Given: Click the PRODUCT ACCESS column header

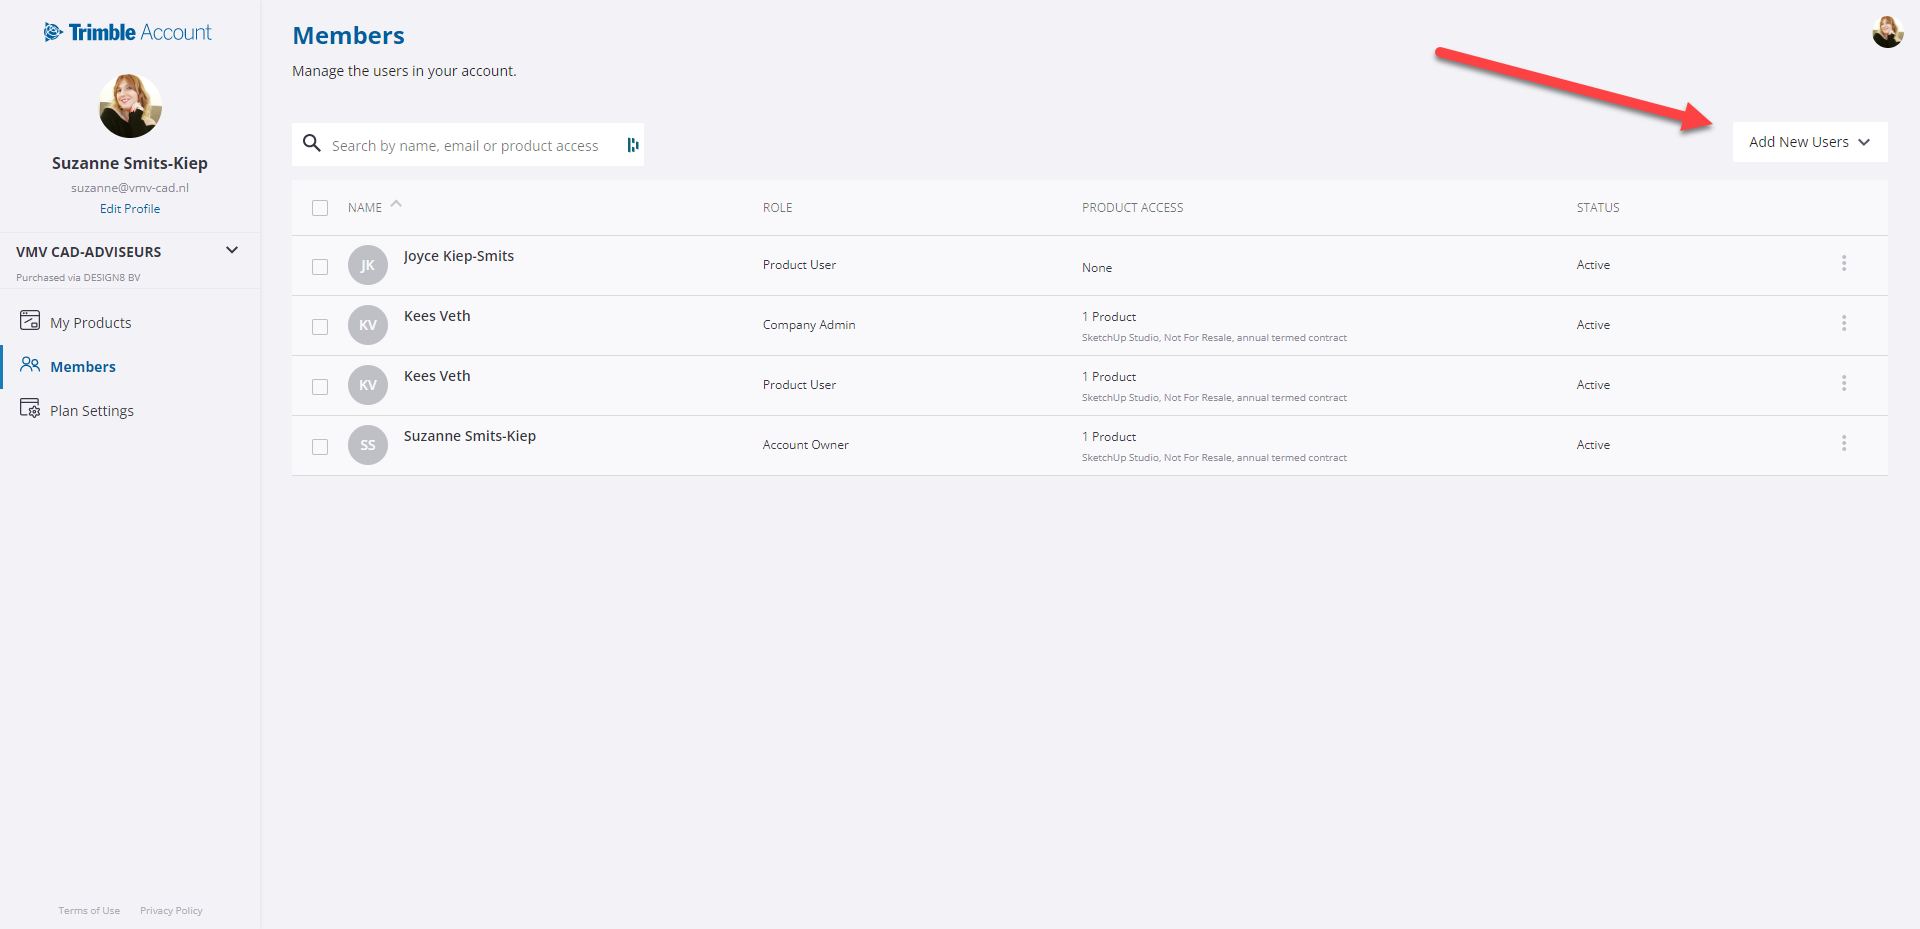Looking at the screenshot, I should tap(1132, 208).
